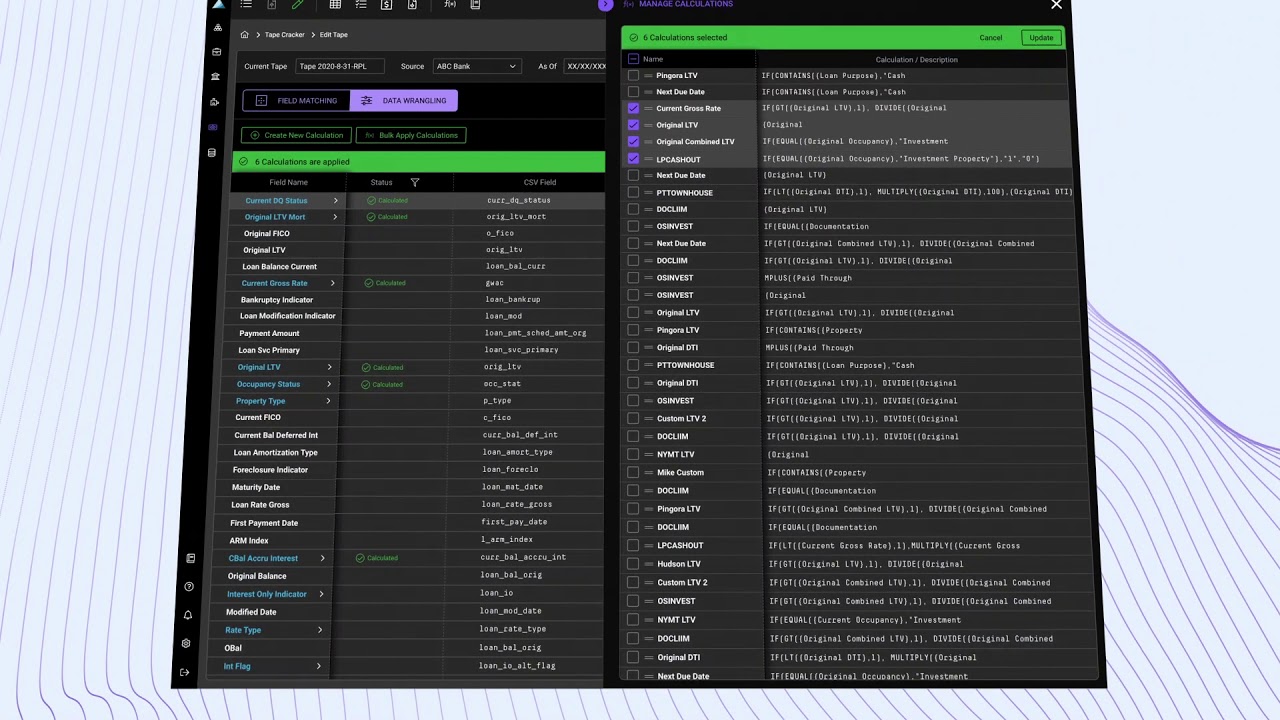Expand the Property Type field row
Viewport: 1280px width, 720px height.
coord(328,401)
